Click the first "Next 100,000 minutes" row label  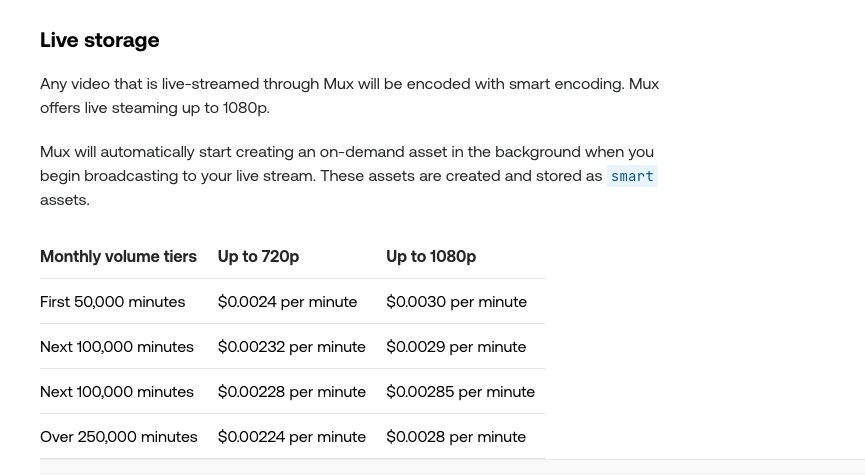[117, 346]
